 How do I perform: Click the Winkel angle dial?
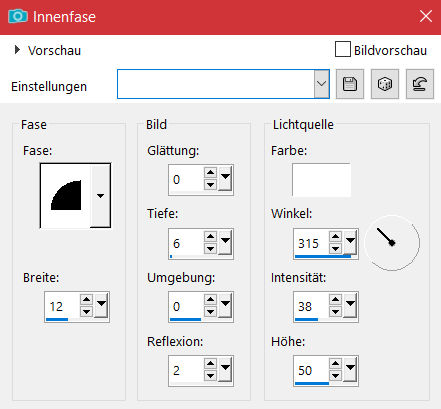pos(392,242)
